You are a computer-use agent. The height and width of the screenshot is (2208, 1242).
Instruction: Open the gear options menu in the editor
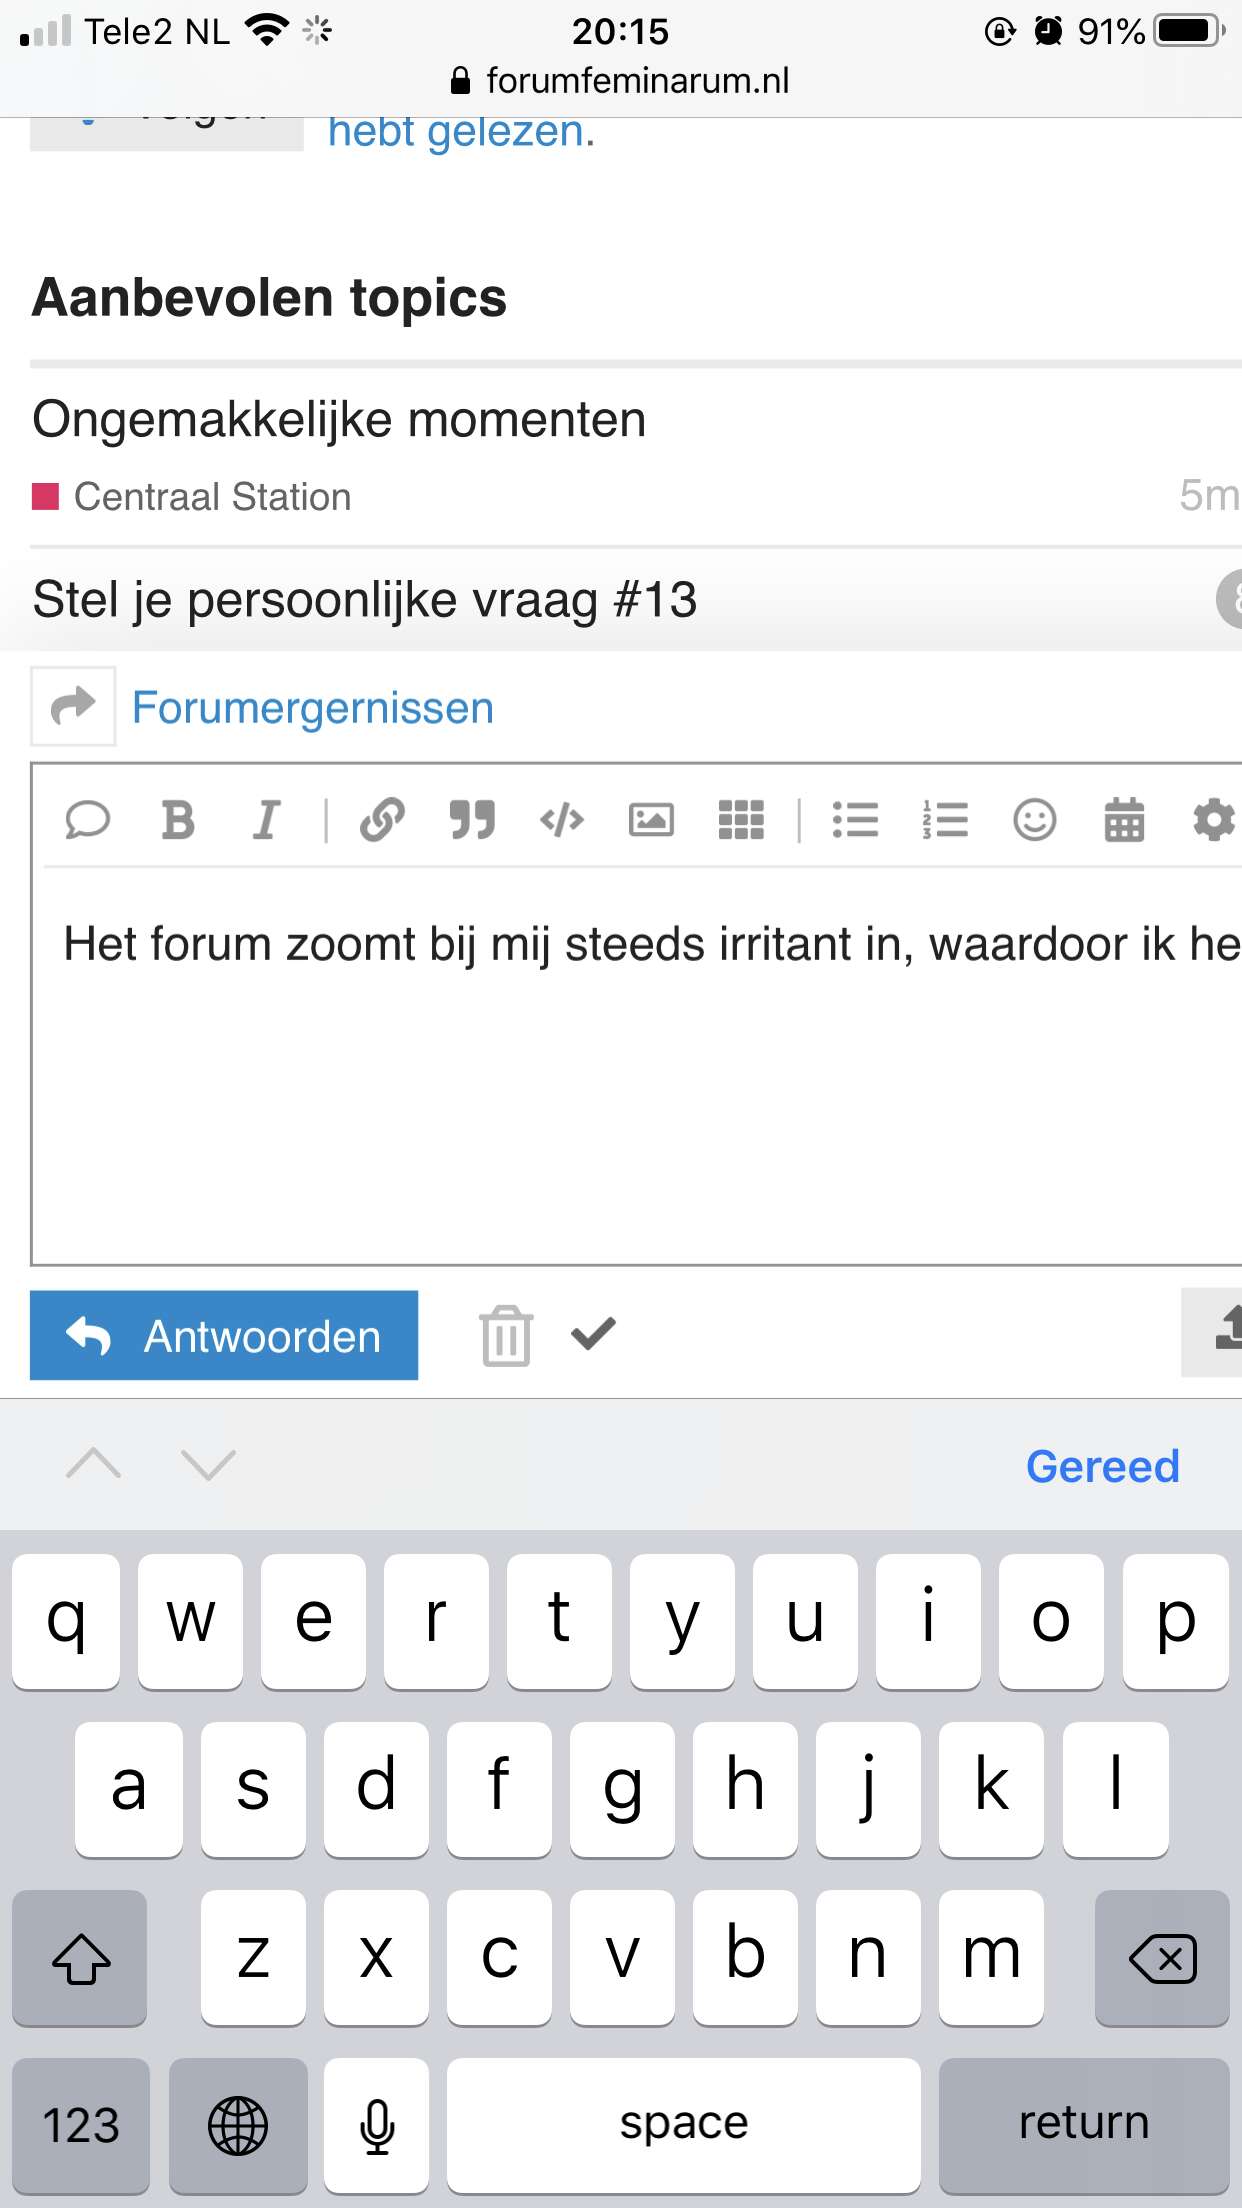coord(1214,820)
